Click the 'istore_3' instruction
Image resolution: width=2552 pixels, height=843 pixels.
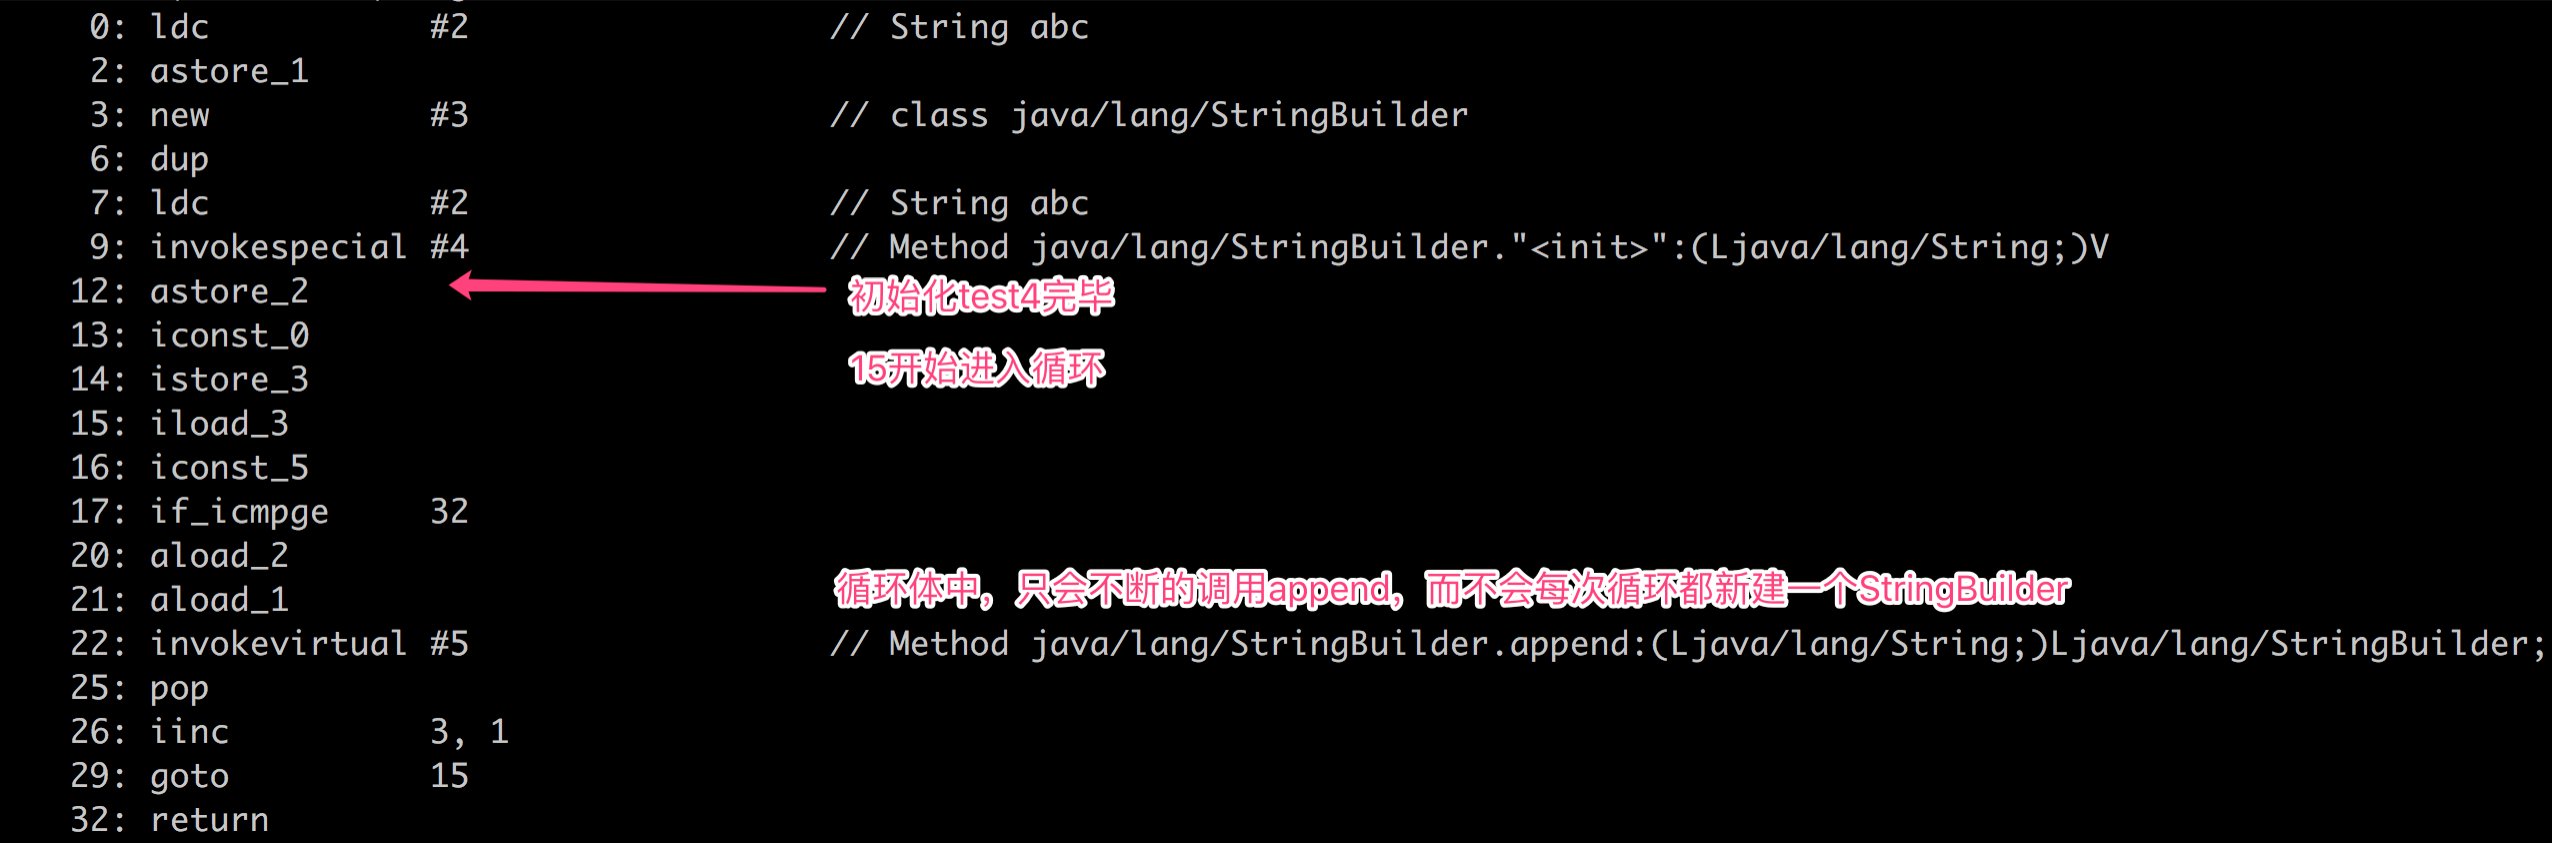(230, 379)
